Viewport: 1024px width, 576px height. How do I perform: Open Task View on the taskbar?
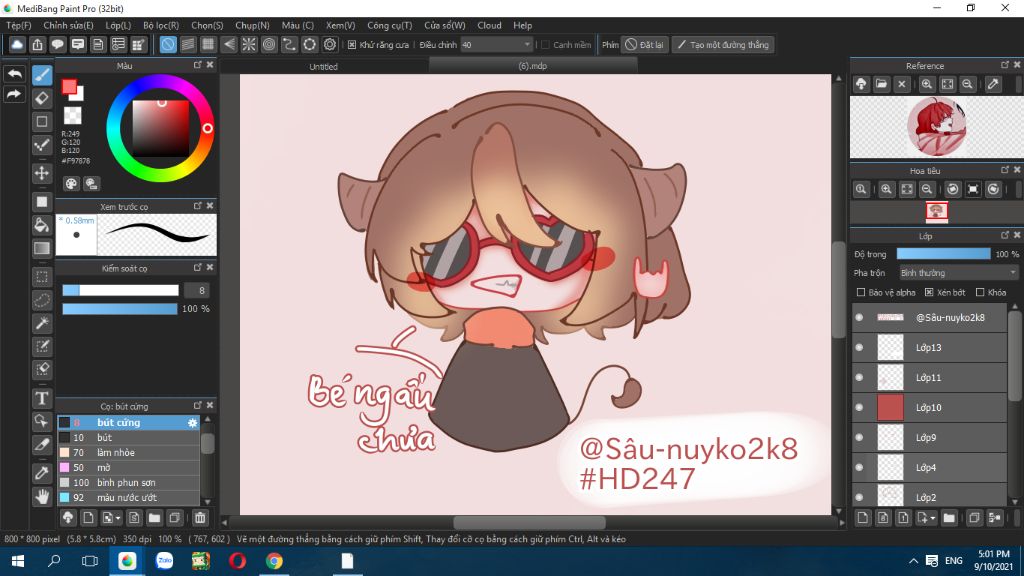pos(90,561)
